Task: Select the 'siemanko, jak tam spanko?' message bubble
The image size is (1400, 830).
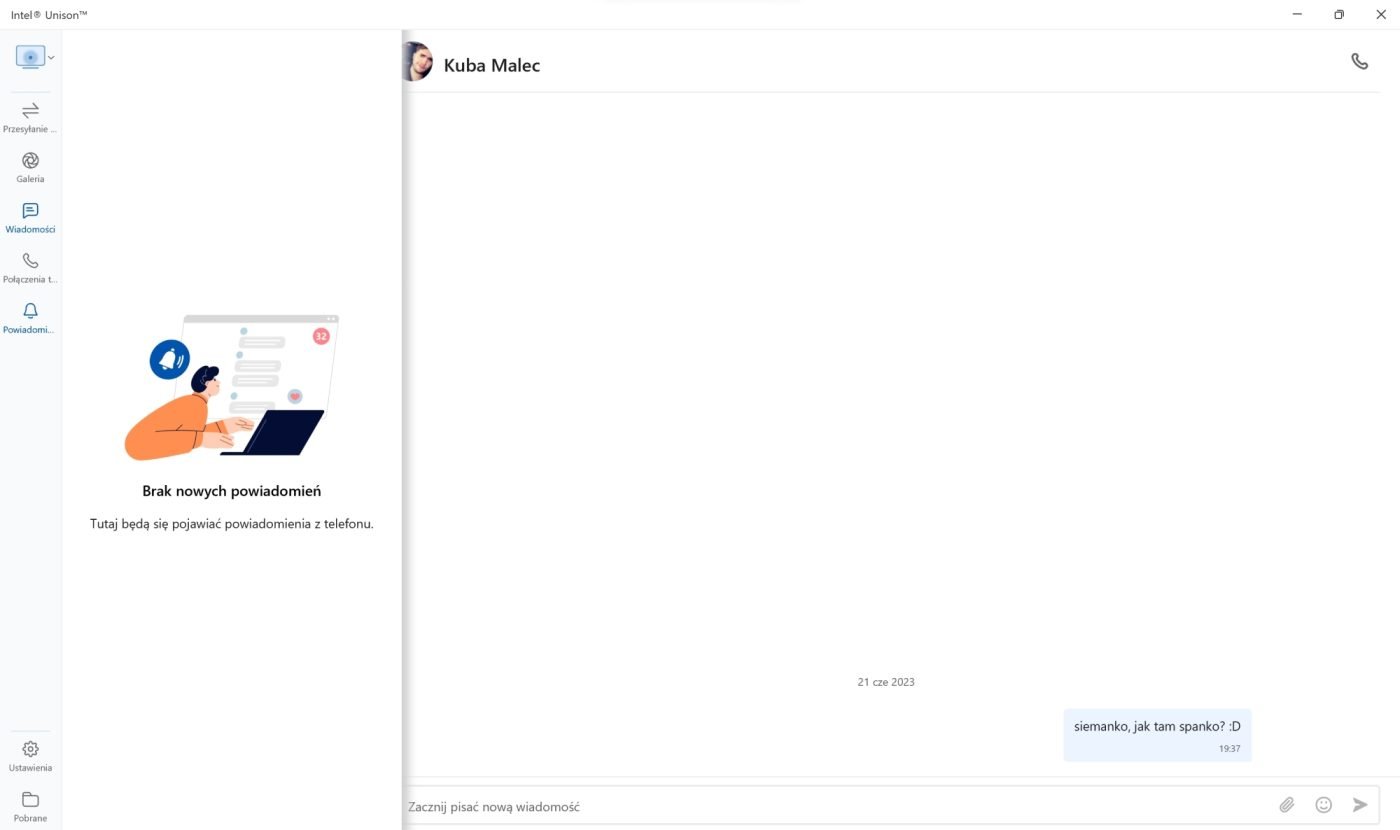Action: point(1157,735)
